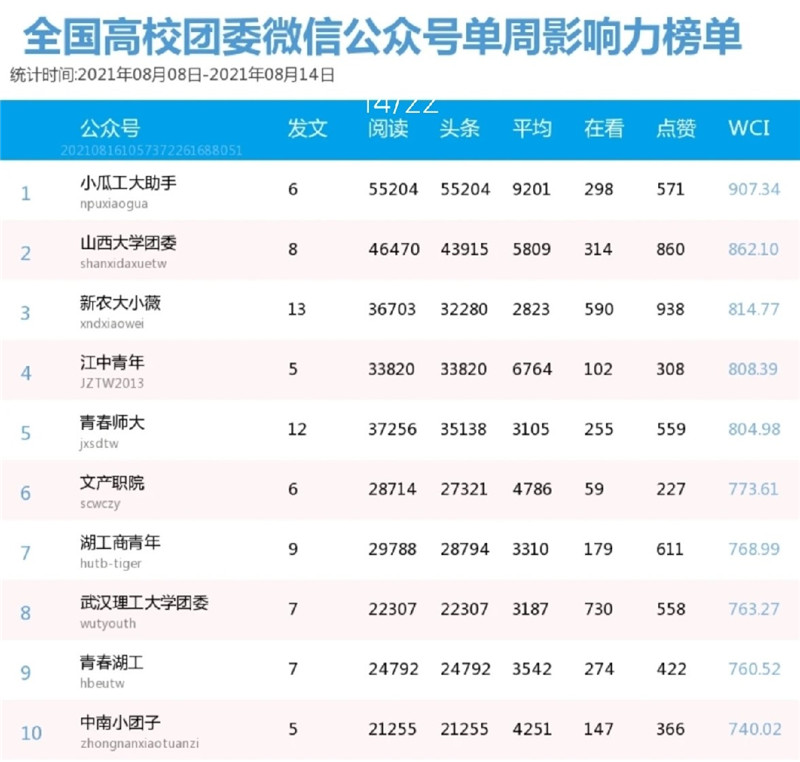Click account ID jxsdtw
Viewport: 800px width, 762px height.
click(99, 444)
